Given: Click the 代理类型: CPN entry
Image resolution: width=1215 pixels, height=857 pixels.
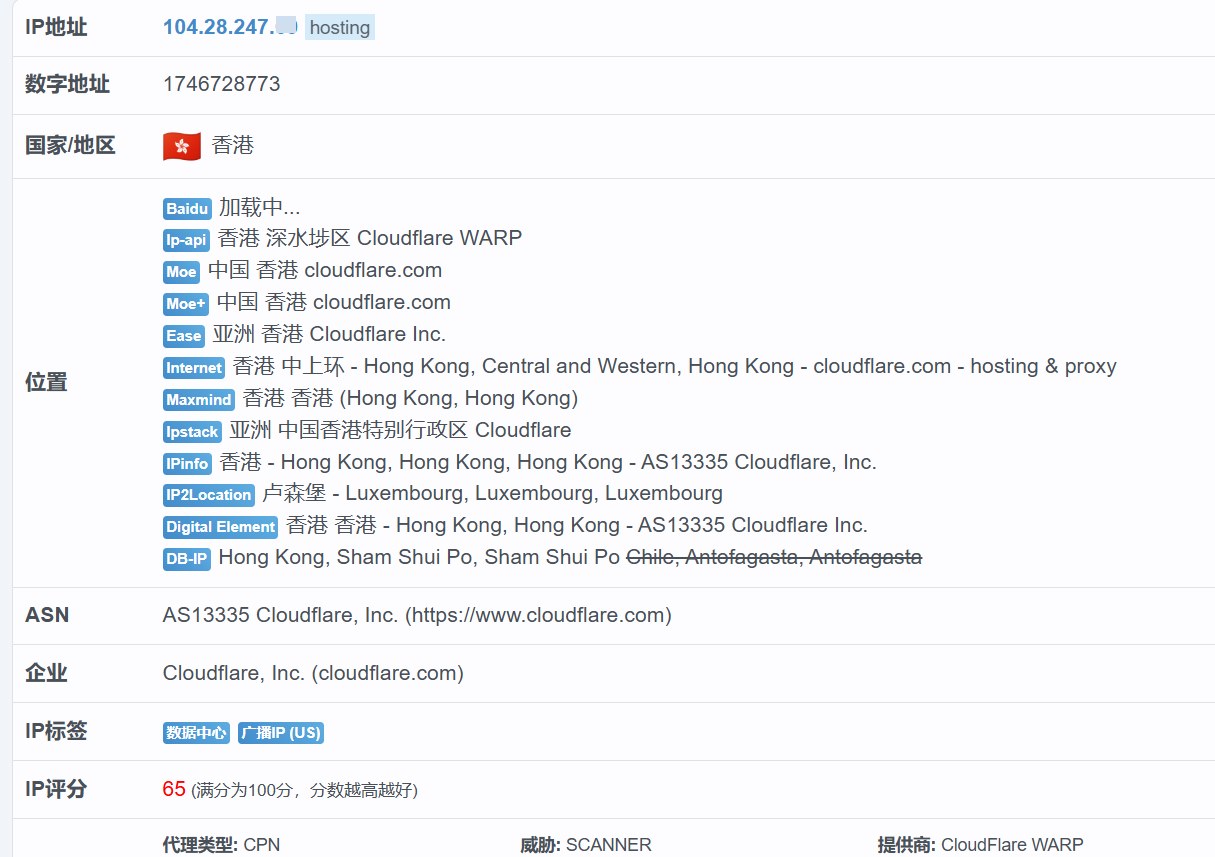Looking at the screenshot, I should tap(221, 845).
